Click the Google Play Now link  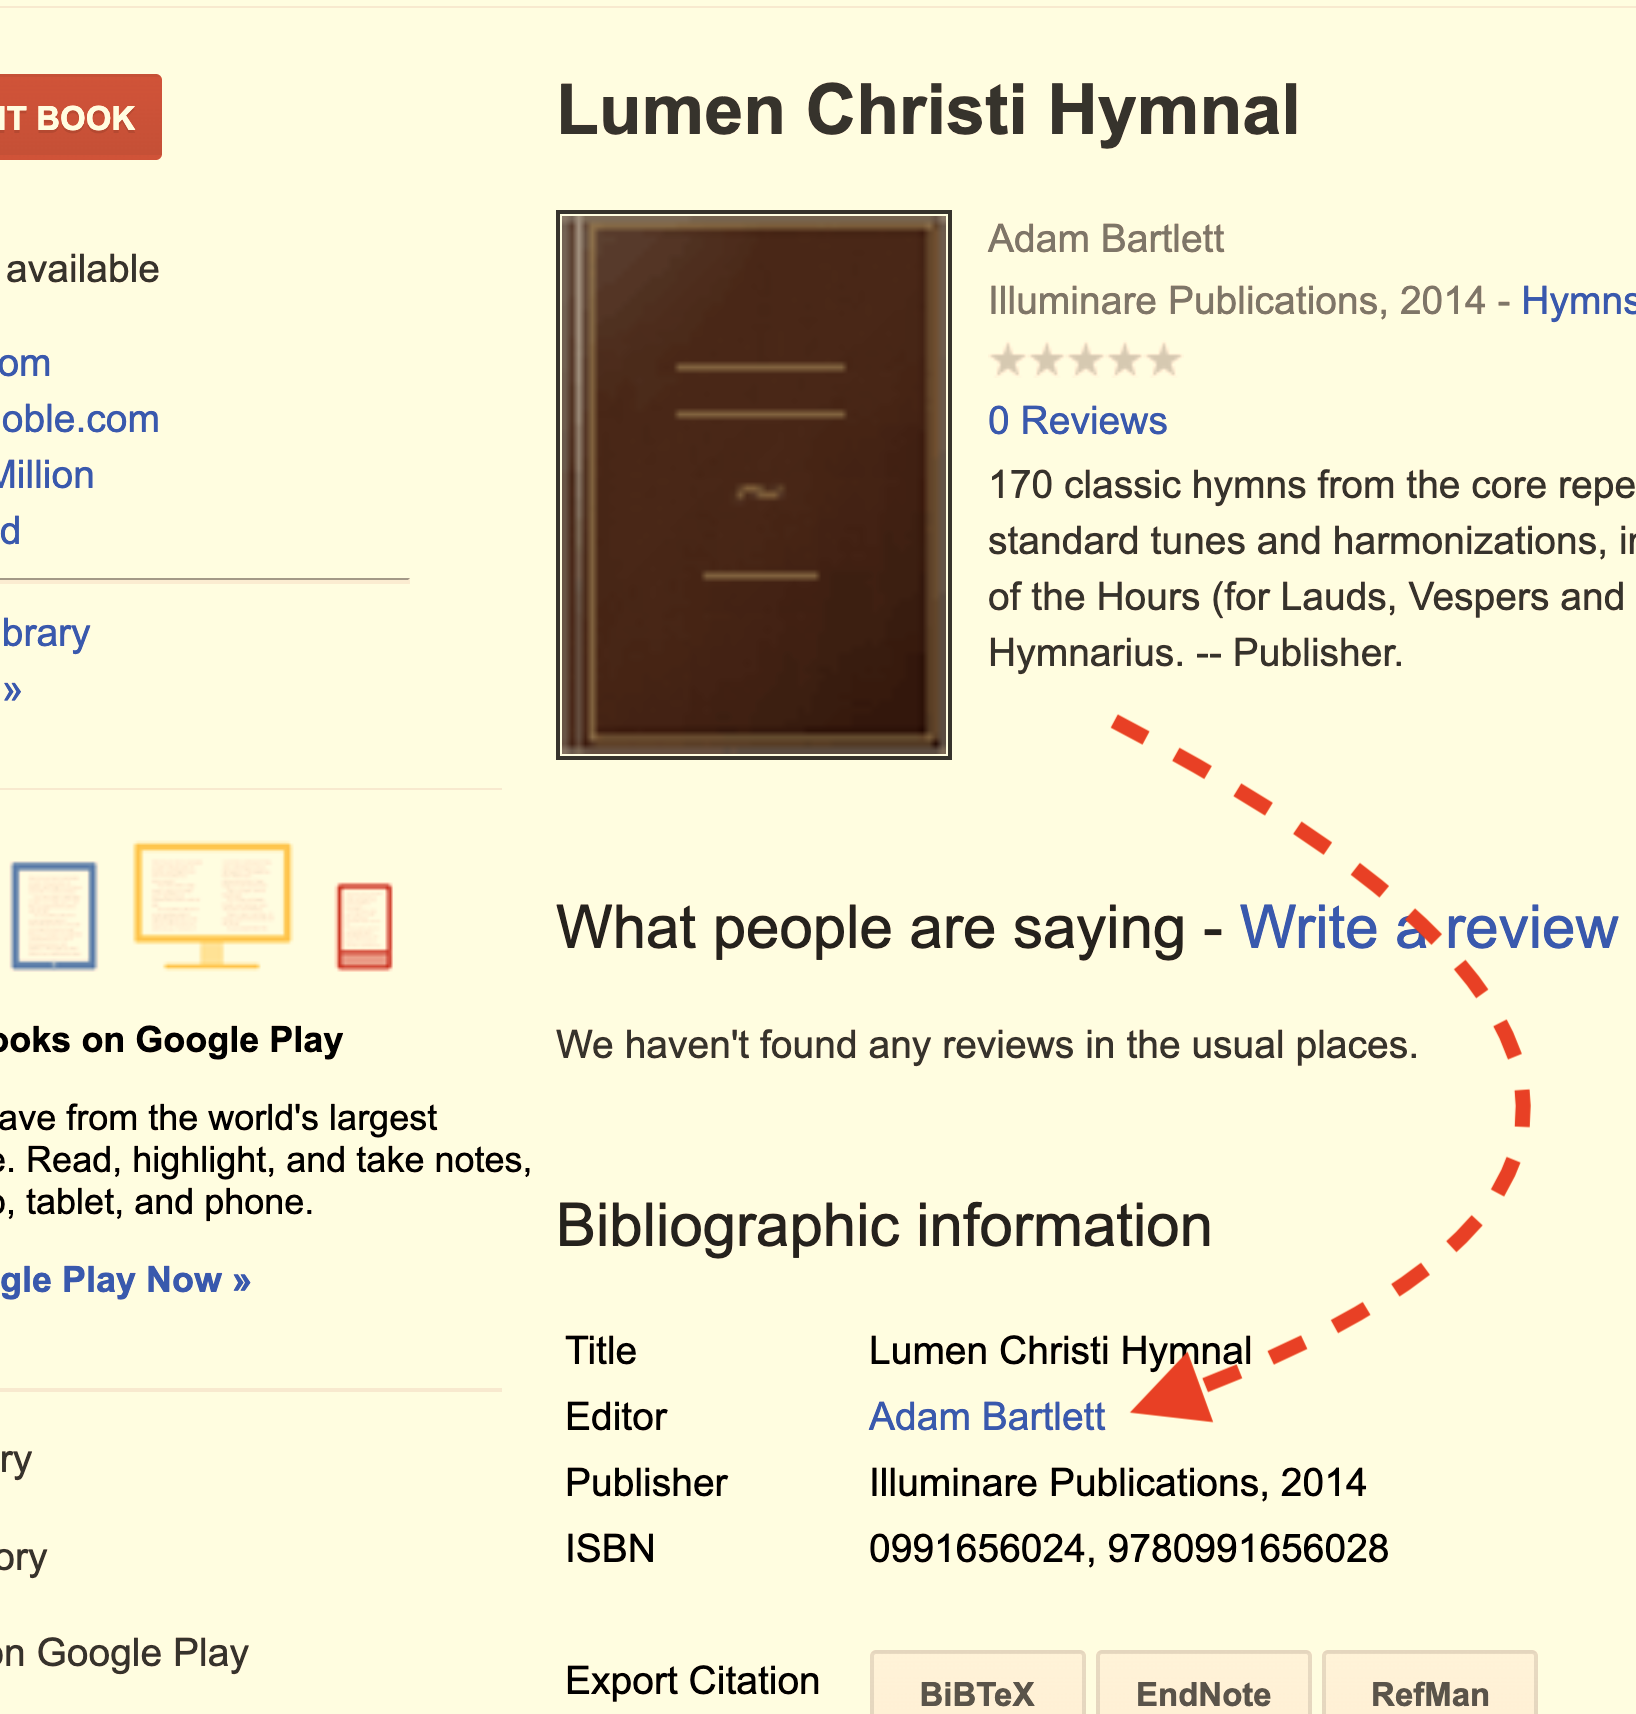coord(125,1280)
